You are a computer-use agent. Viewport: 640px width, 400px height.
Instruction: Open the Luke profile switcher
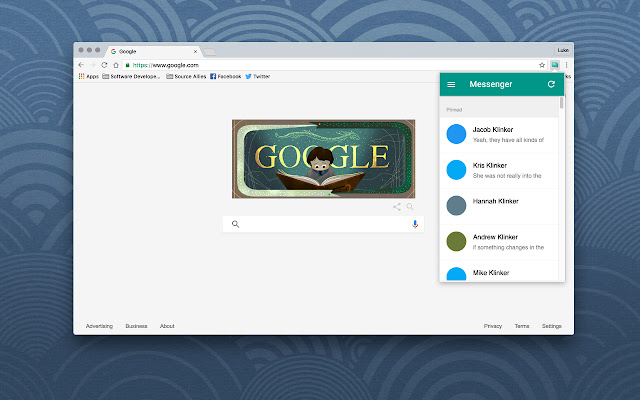[x=561, y=50]
